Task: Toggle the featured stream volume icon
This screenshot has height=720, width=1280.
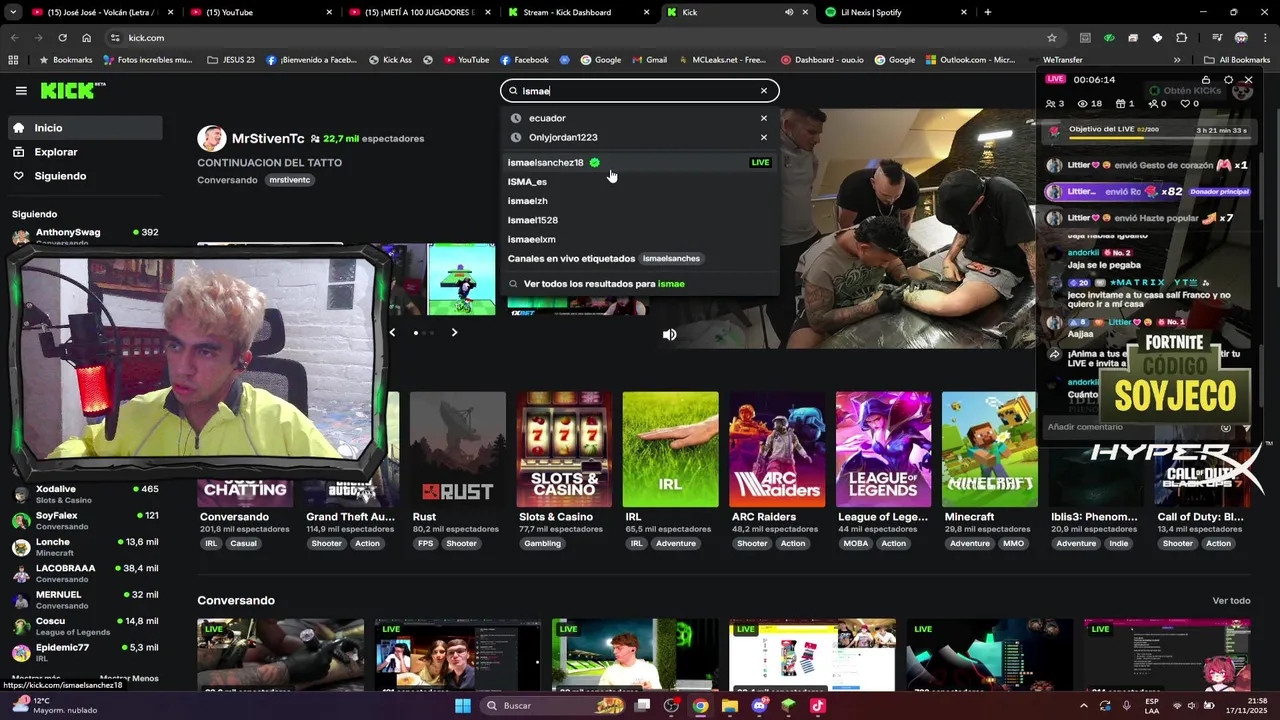Action: click(x=670, y=335)
